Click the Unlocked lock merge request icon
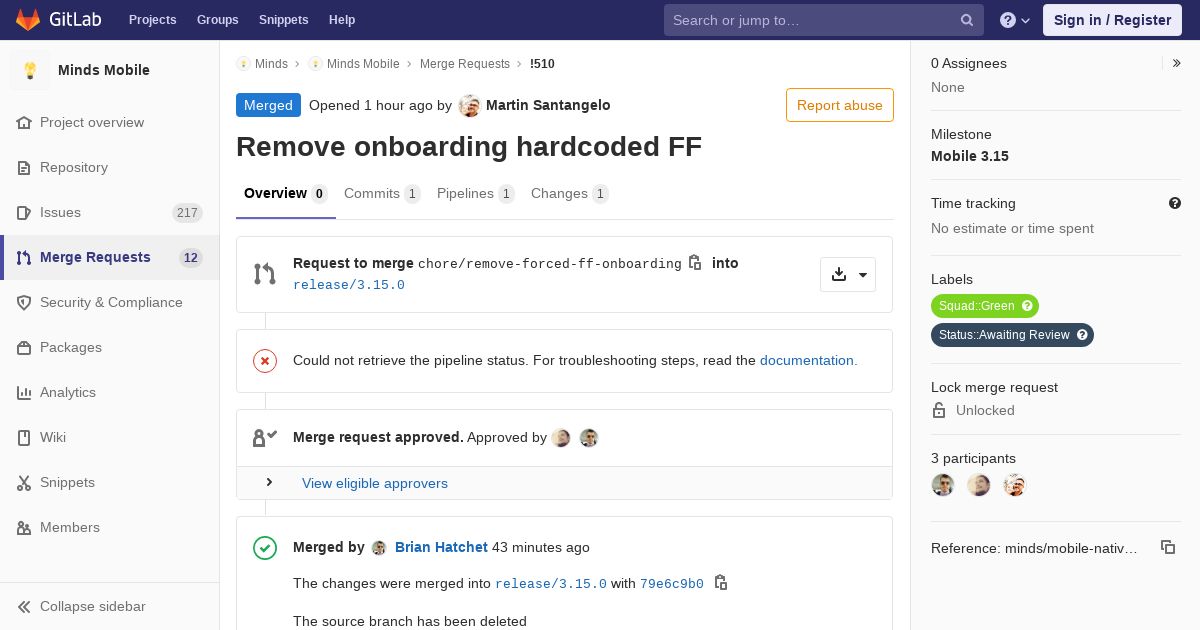The height and width of the screenshot is (630, 1200). [939, 410]
